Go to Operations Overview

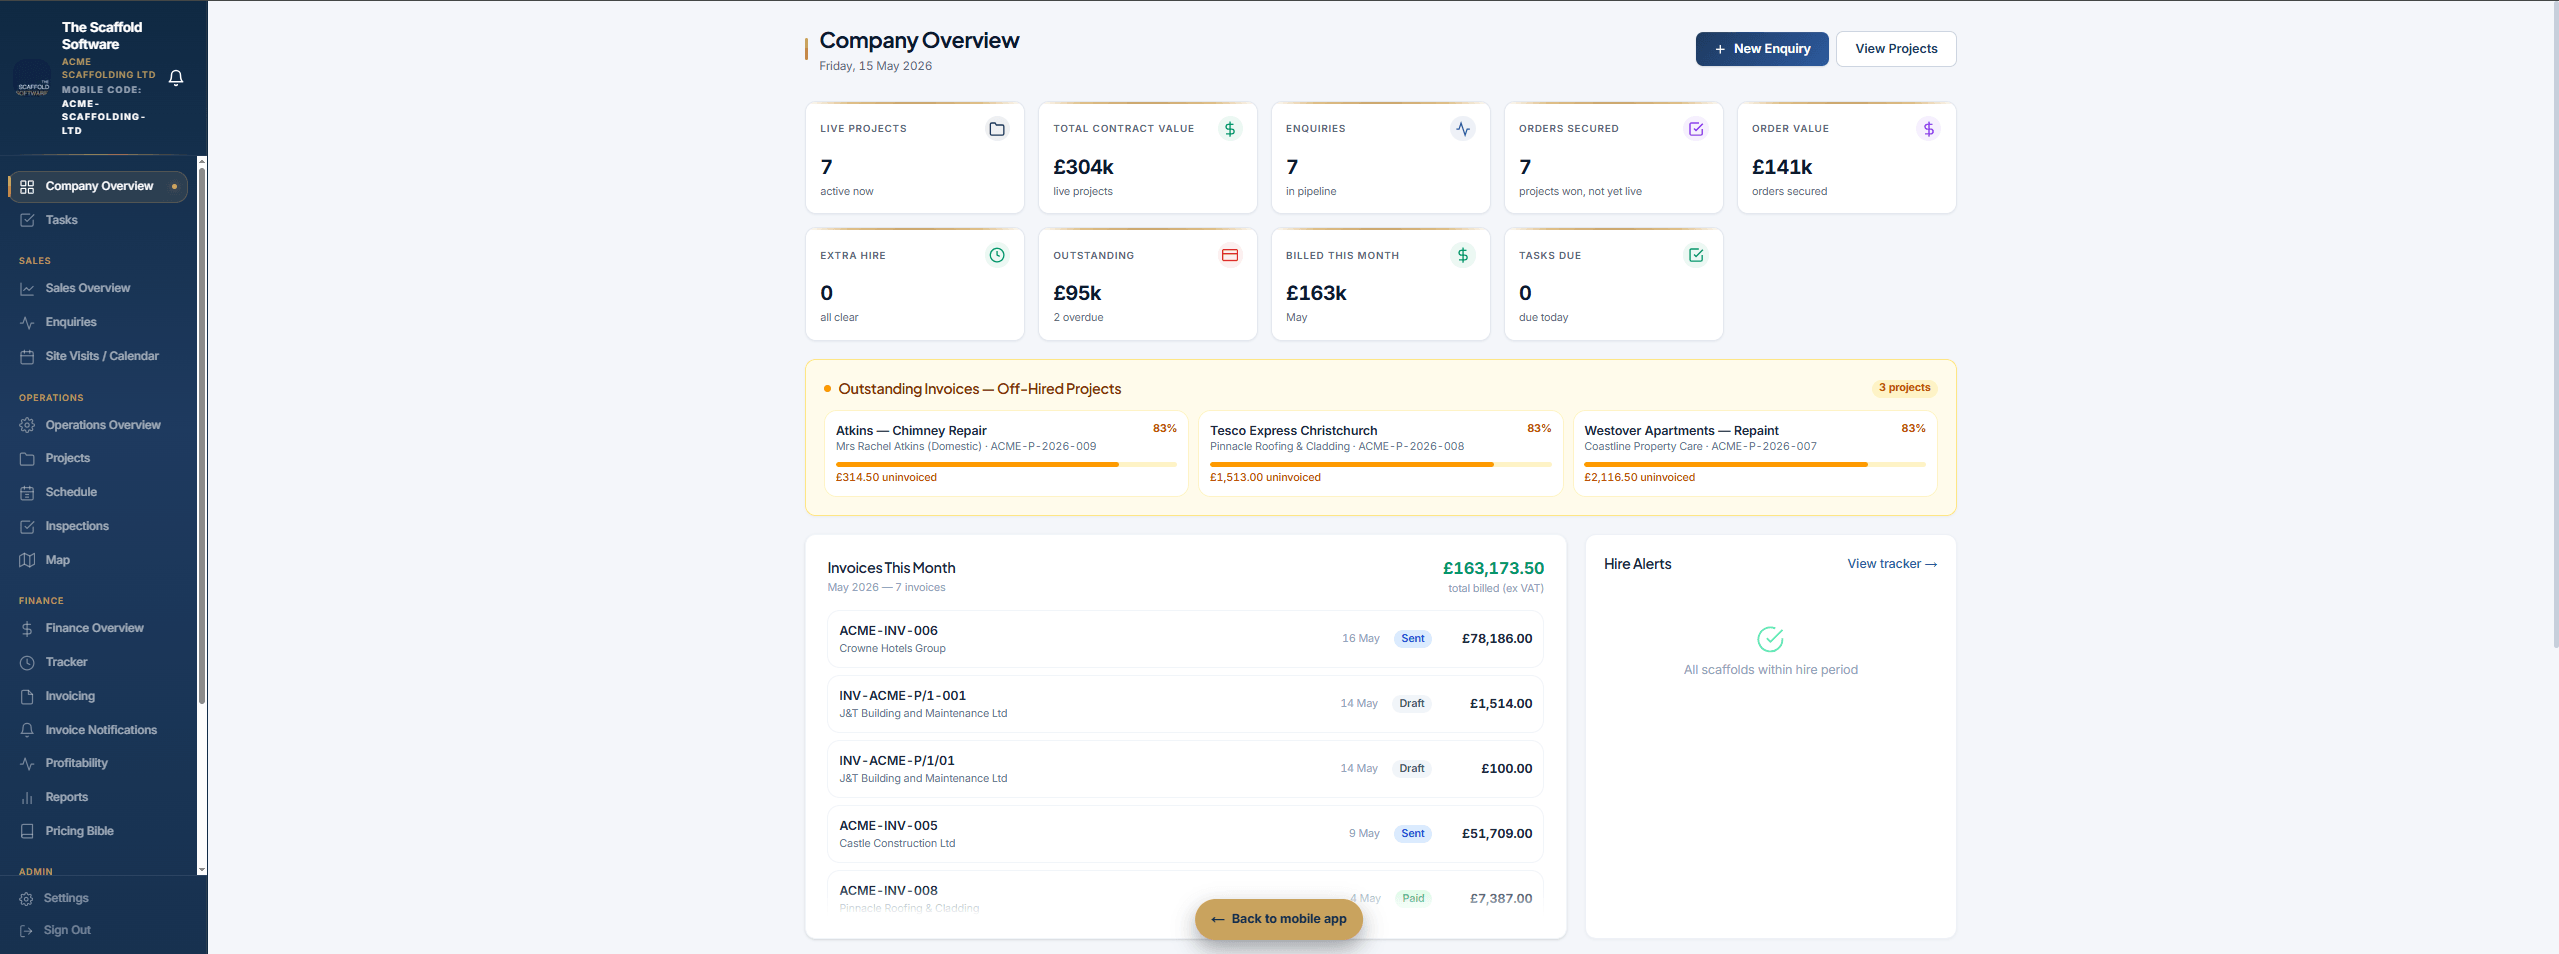(x=98, y=425)
